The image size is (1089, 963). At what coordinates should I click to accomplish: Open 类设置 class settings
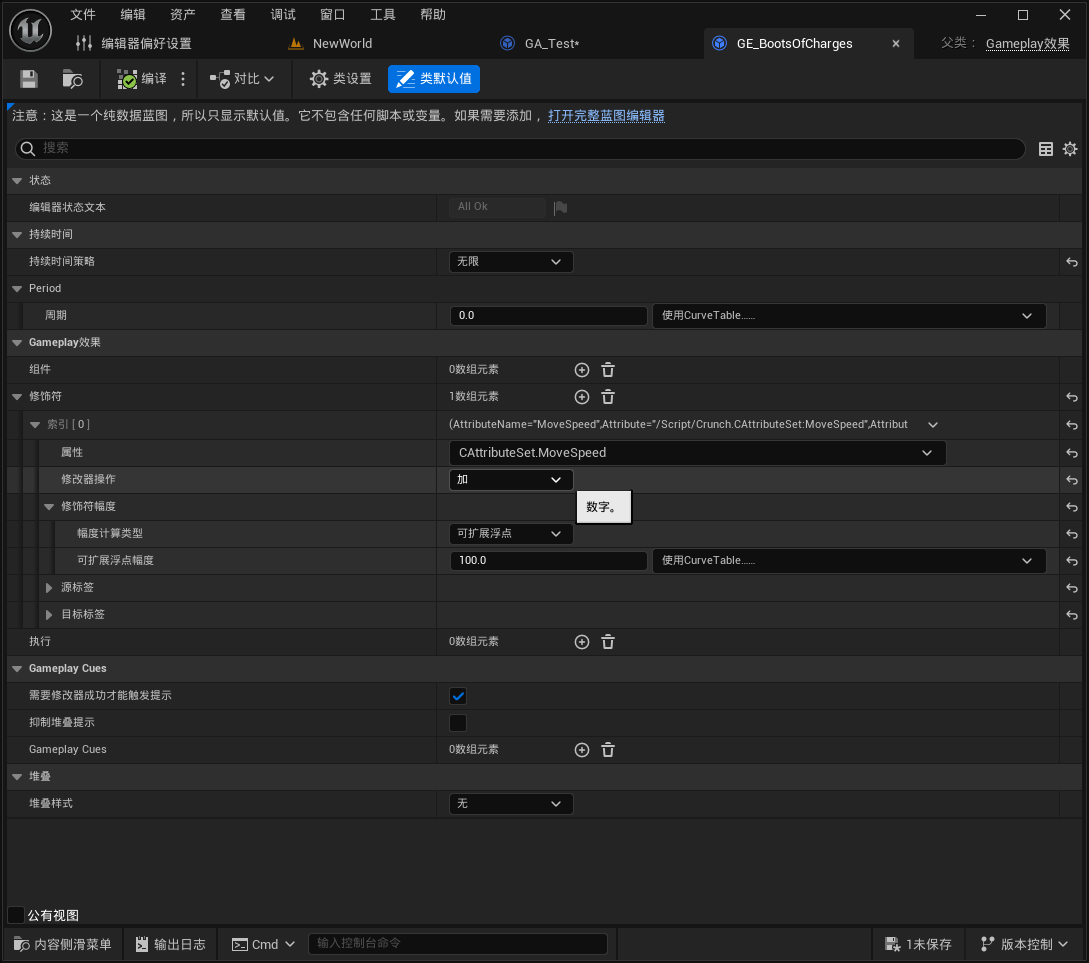pos(341,79)
